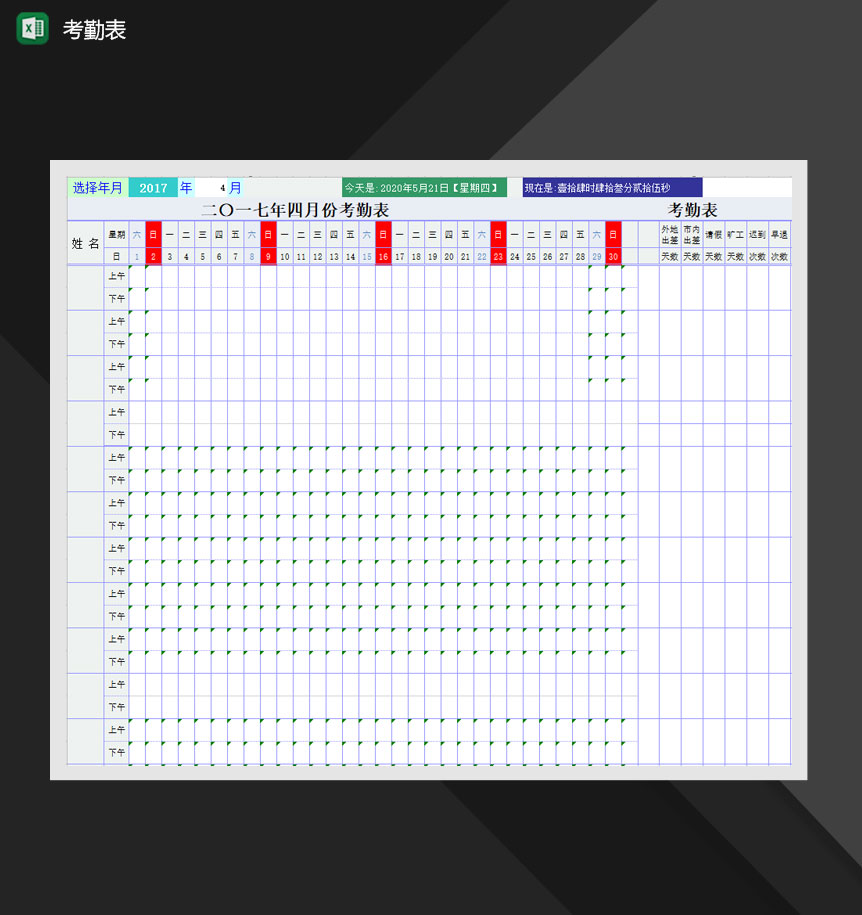Image resolution: width=862 pixels, height=915 pixels.
Task: Click the 外地出差 summary column header
Action: click(670, 235)
